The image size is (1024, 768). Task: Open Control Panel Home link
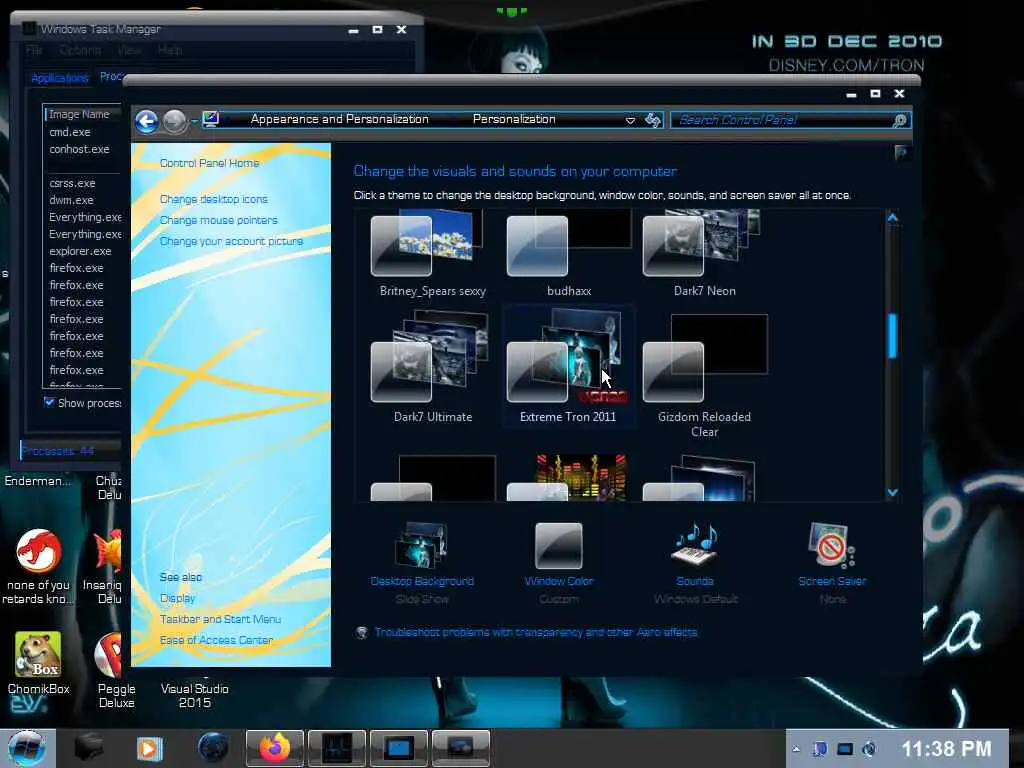click(210, 163)
